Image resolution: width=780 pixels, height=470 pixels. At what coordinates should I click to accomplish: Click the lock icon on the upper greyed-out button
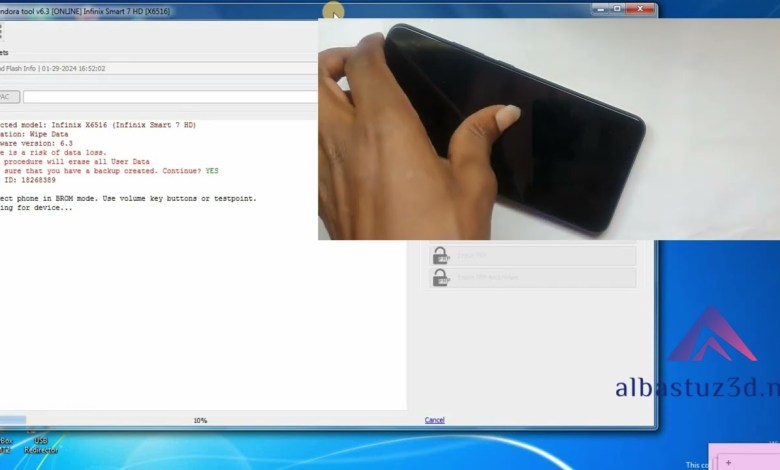[x=441, y=256]
